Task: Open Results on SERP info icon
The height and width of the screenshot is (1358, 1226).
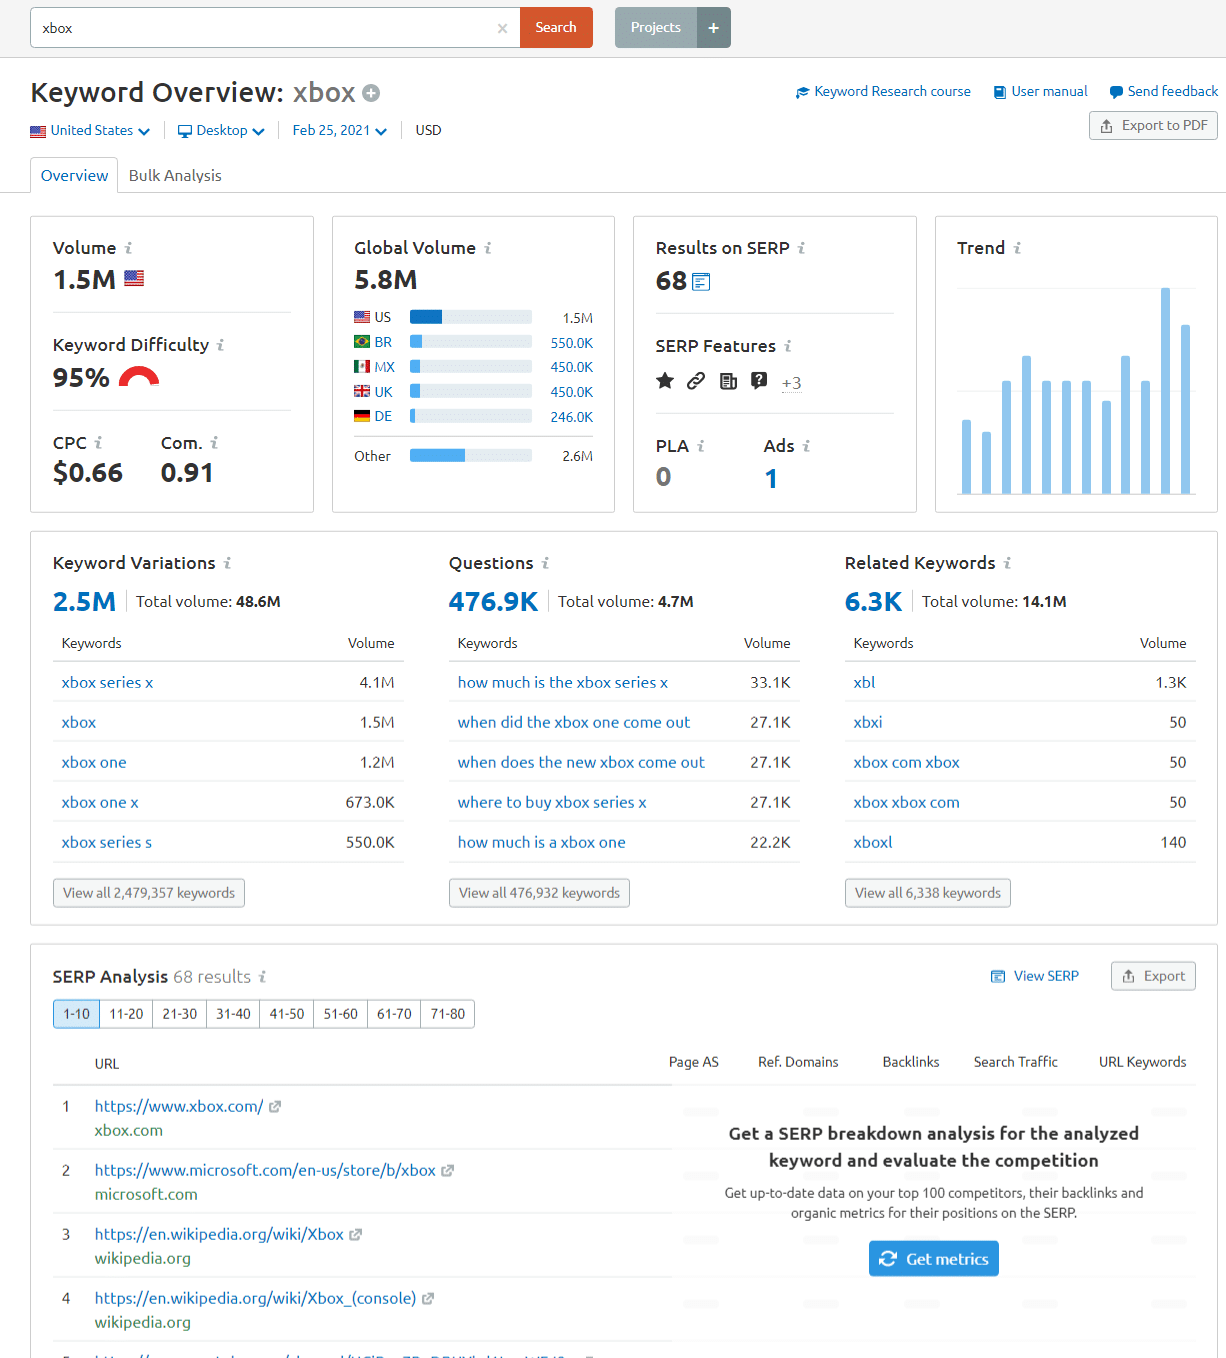Action: pos(801,248)
